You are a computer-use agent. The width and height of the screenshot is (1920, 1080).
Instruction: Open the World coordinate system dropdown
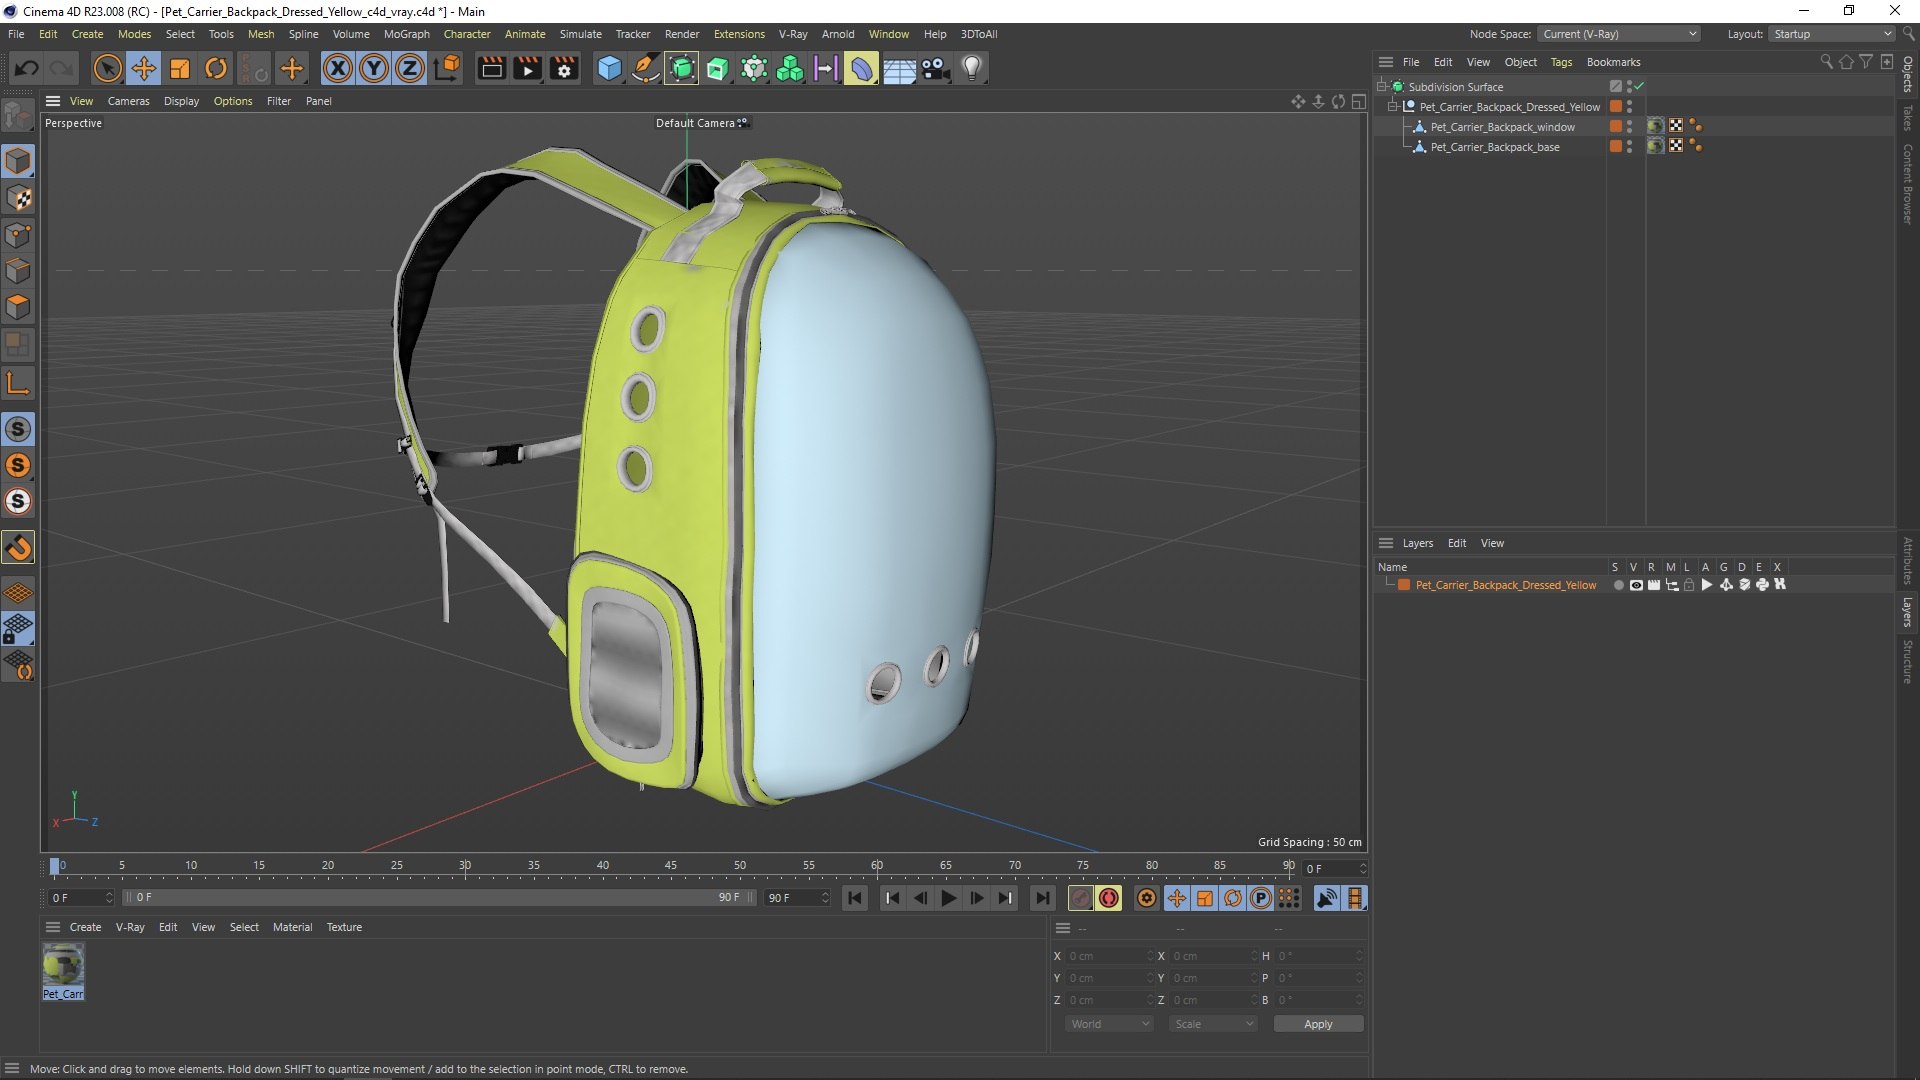coord(1109,1024)
